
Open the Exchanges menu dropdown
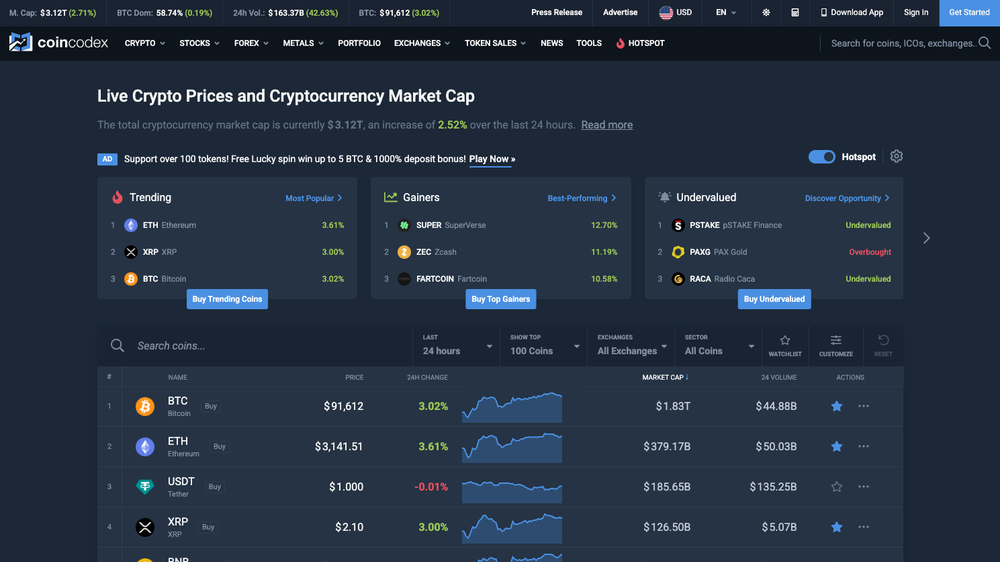tap(422, 43)
